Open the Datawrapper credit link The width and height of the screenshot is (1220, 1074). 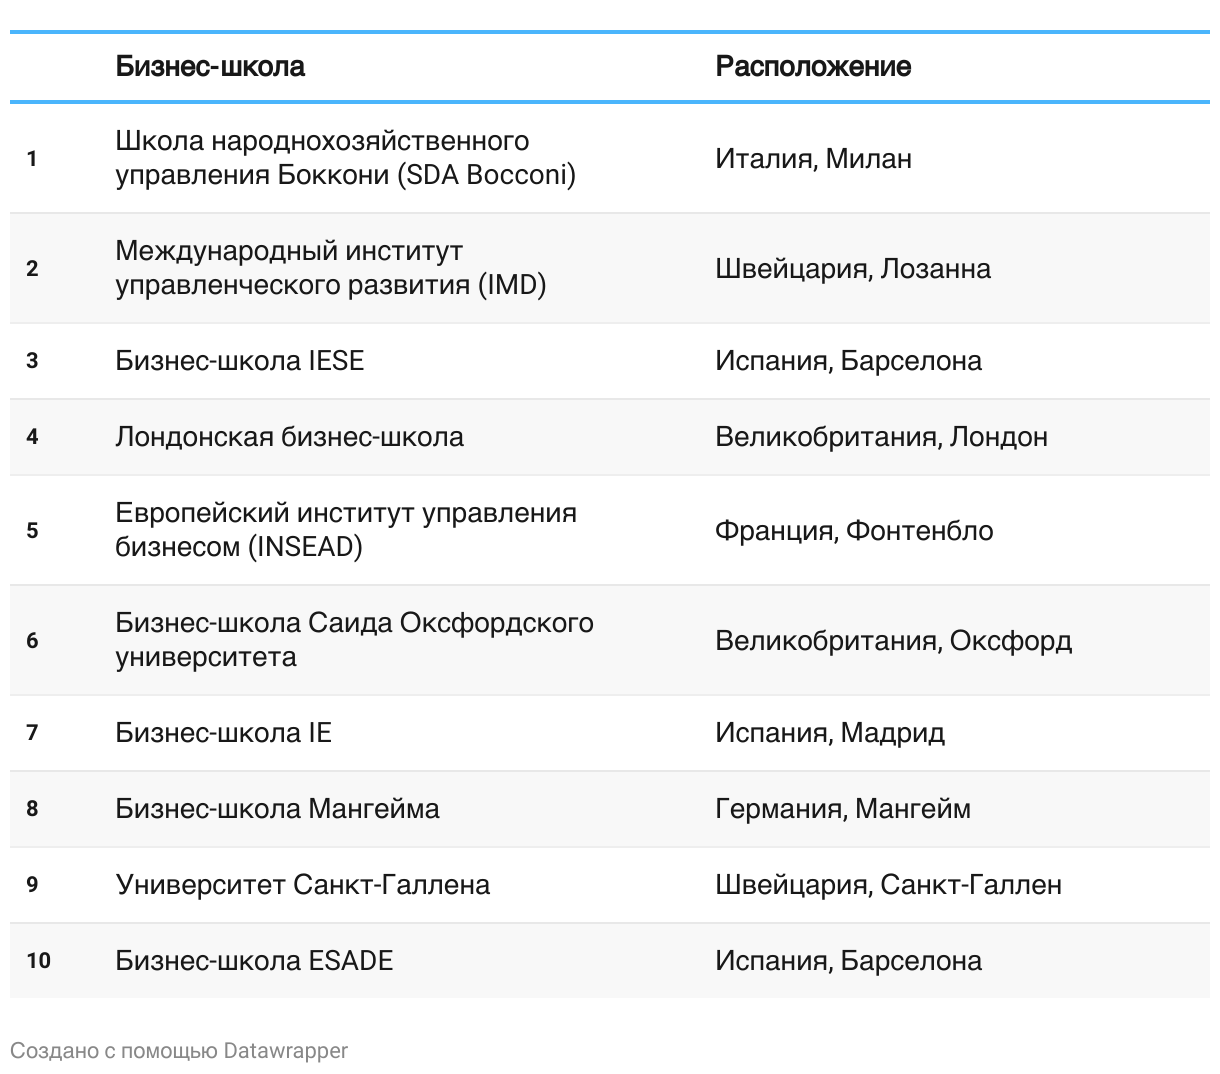[286, 1050]
